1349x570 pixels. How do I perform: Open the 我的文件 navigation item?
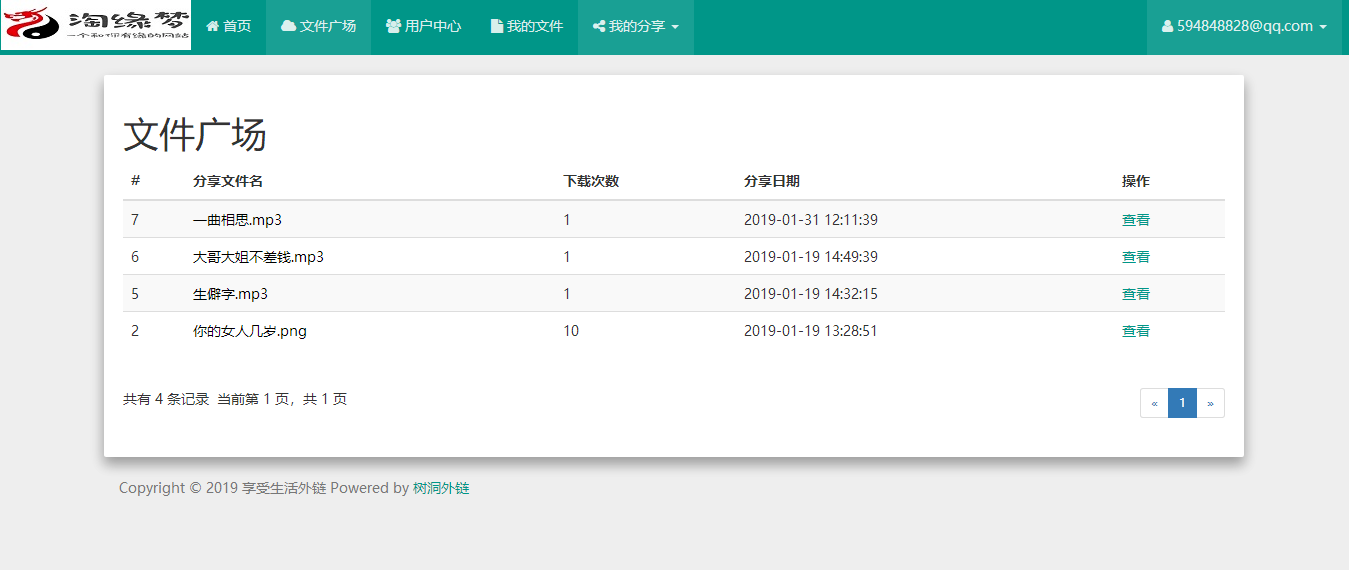[x=527, y=27]
